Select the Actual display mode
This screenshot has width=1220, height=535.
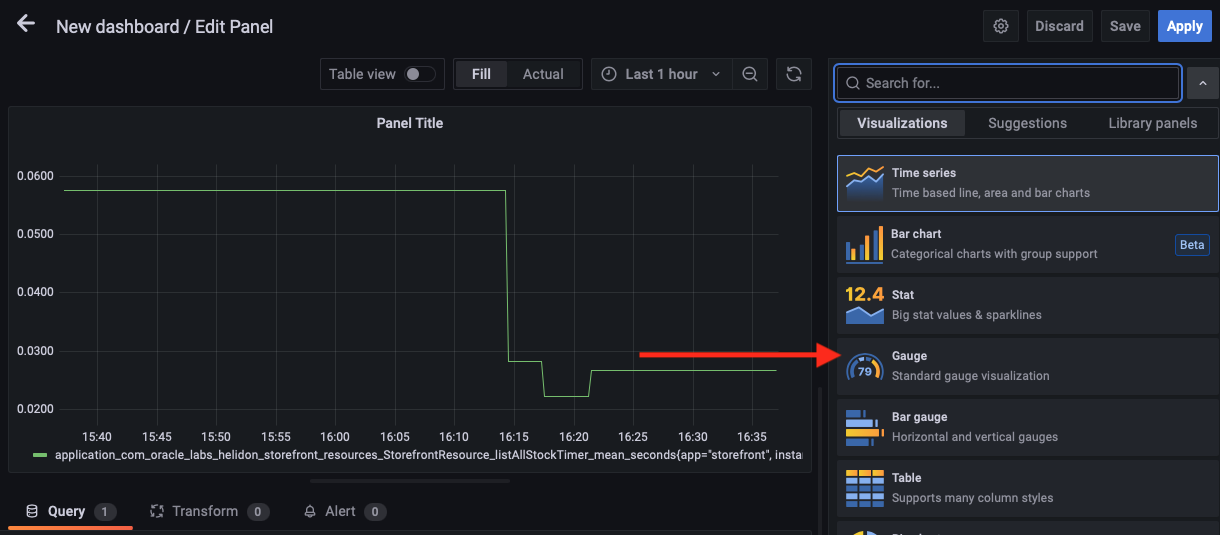[543, 74]
